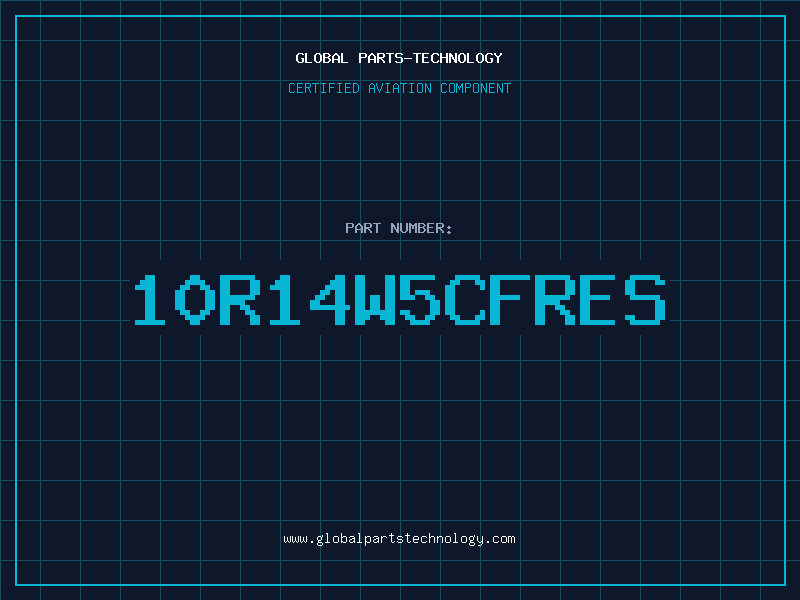This screenshot has height=600, width=800.
Task: Click the PART NUMBER: label
Action: coord(399,228)
